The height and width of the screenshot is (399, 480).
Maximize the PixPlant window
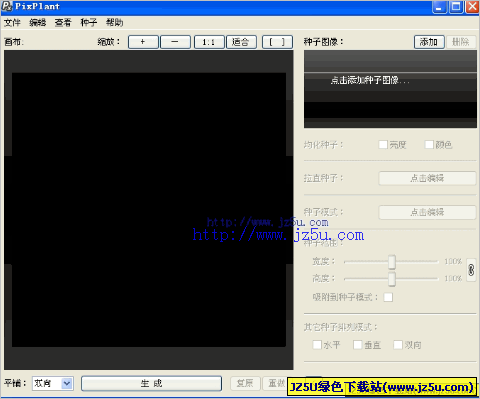coord(456,7)
